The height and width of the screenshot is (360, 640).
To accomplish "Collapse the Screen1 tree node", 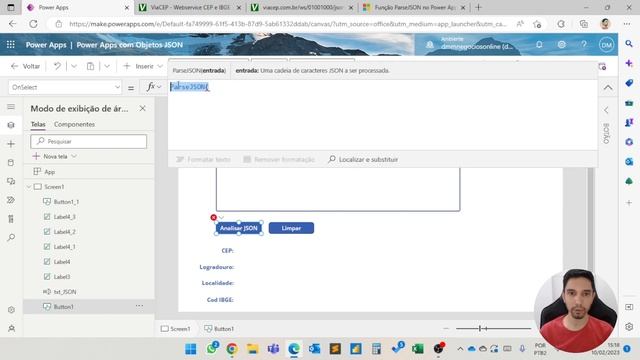I will pos(29,187).
